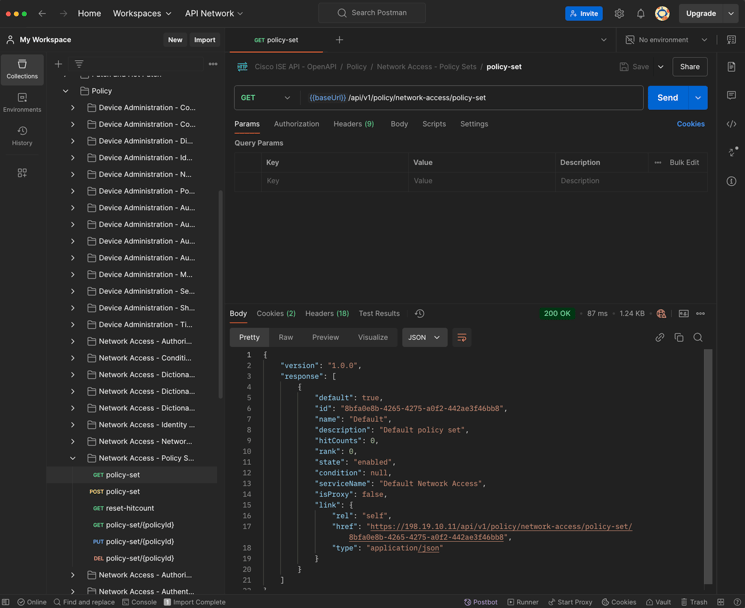The image size is (745, 608).
Task: Open the API Network menu
Action: (x=214, y=13)
